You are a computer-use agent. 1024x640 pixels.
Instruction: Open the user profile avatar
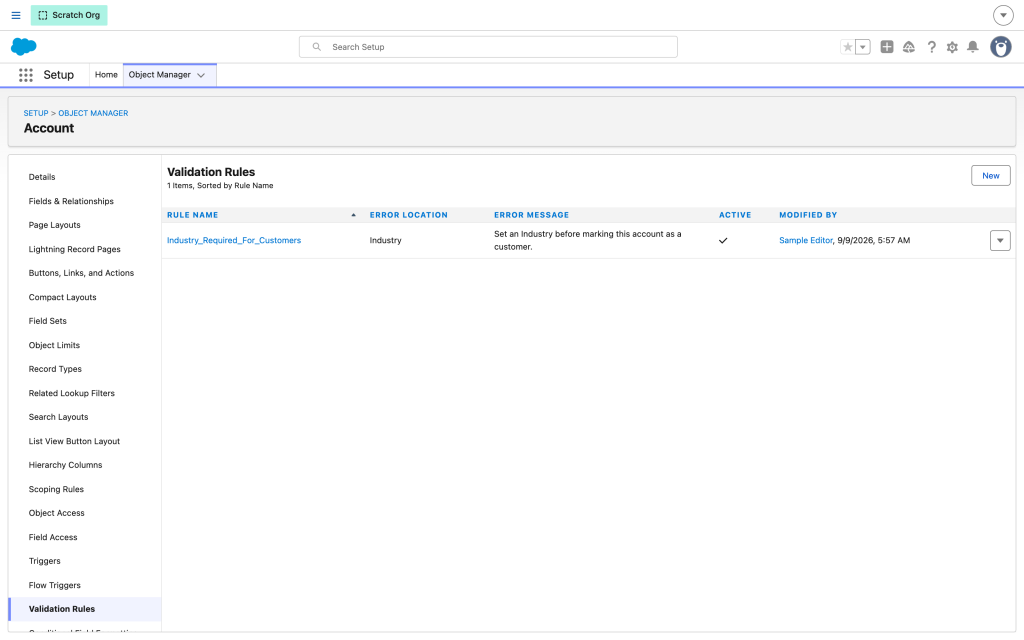[1000, 47]
